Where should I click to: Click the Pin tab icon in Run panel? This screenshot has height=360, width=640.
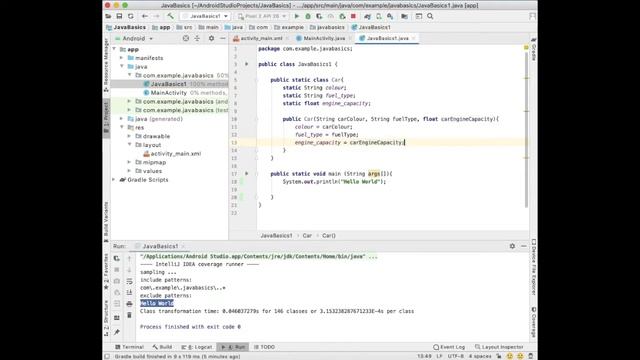pos(117,332)
